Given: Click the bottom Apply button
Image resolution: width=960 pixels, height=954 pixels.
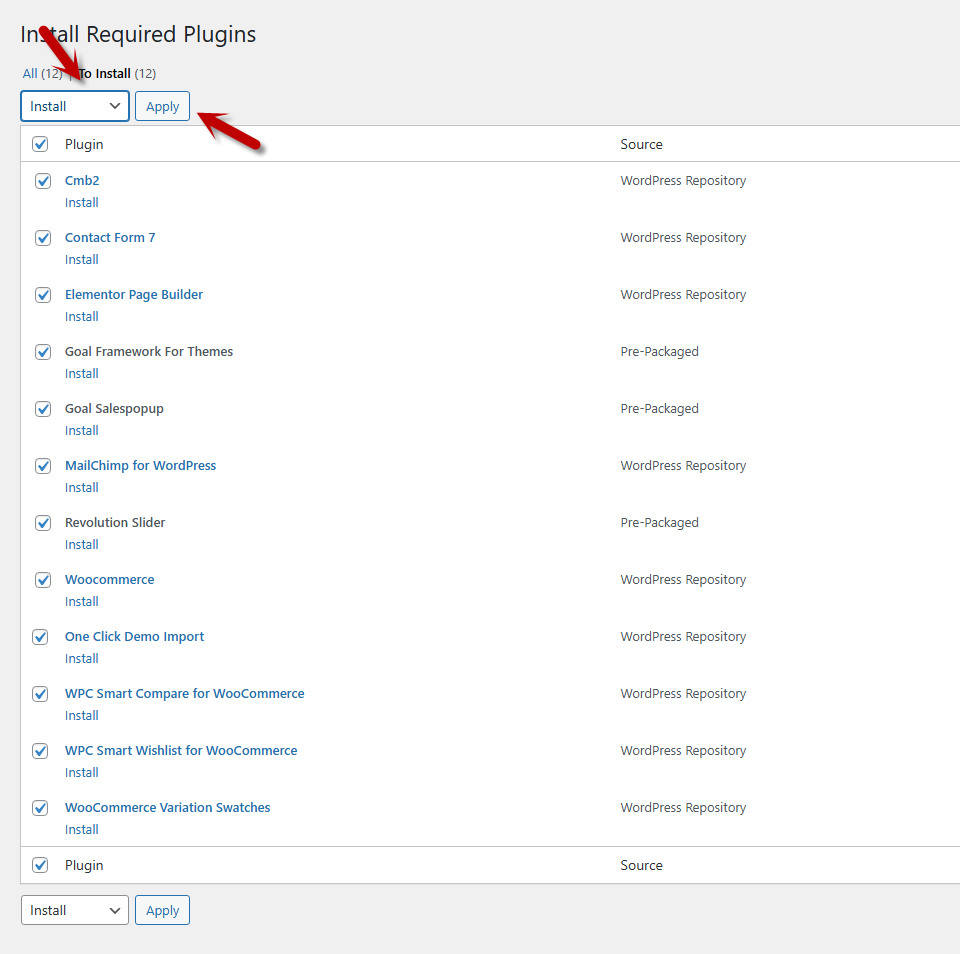Looking at the screenshot, I should 162,910.
